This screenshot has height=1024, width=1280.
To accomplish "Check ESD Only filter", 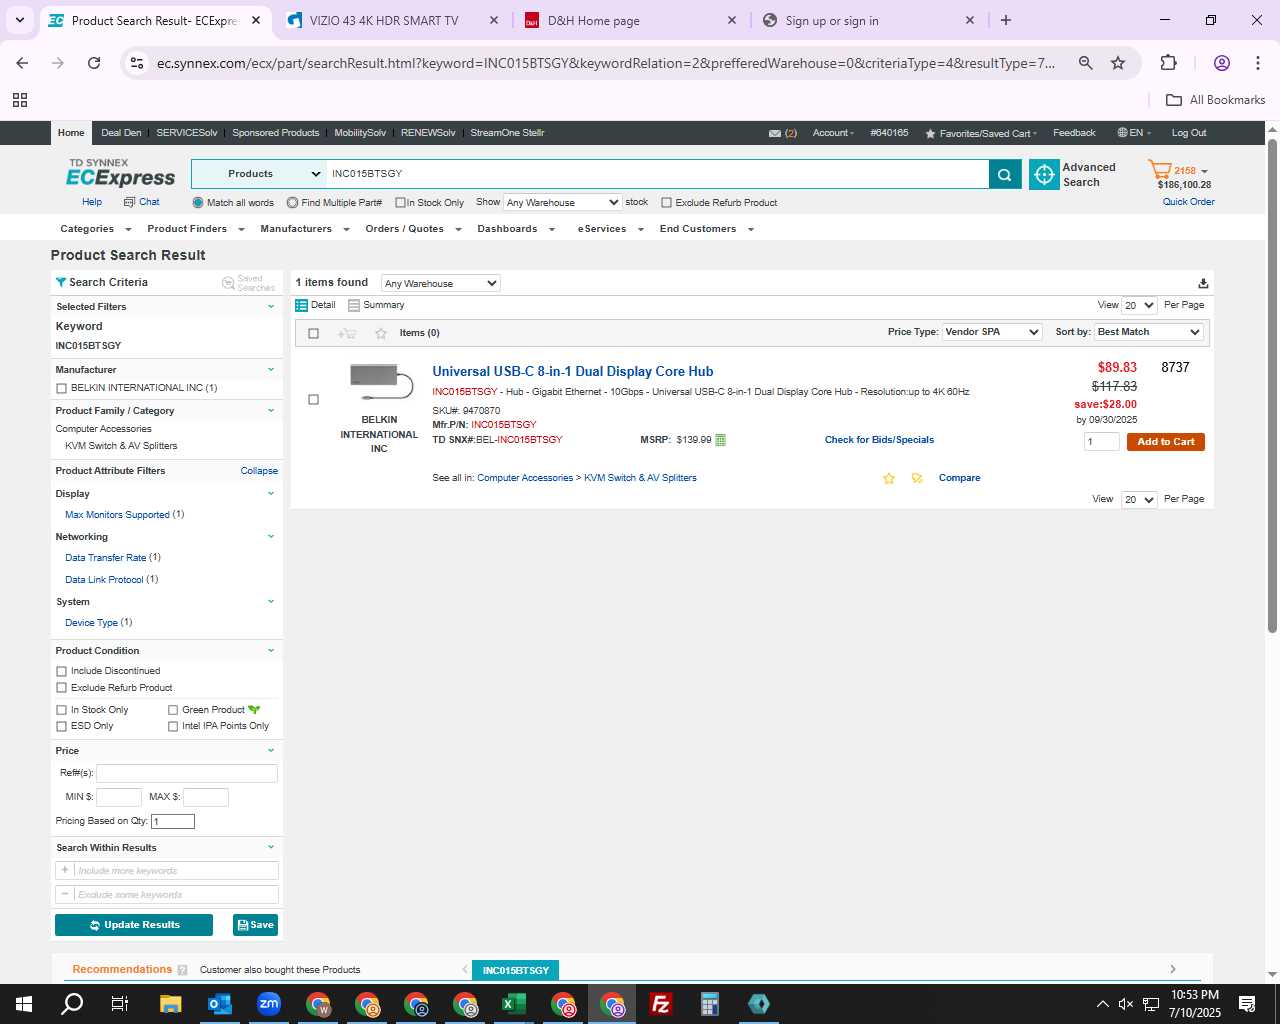I will pyautogui.click(x=62, y=726).
